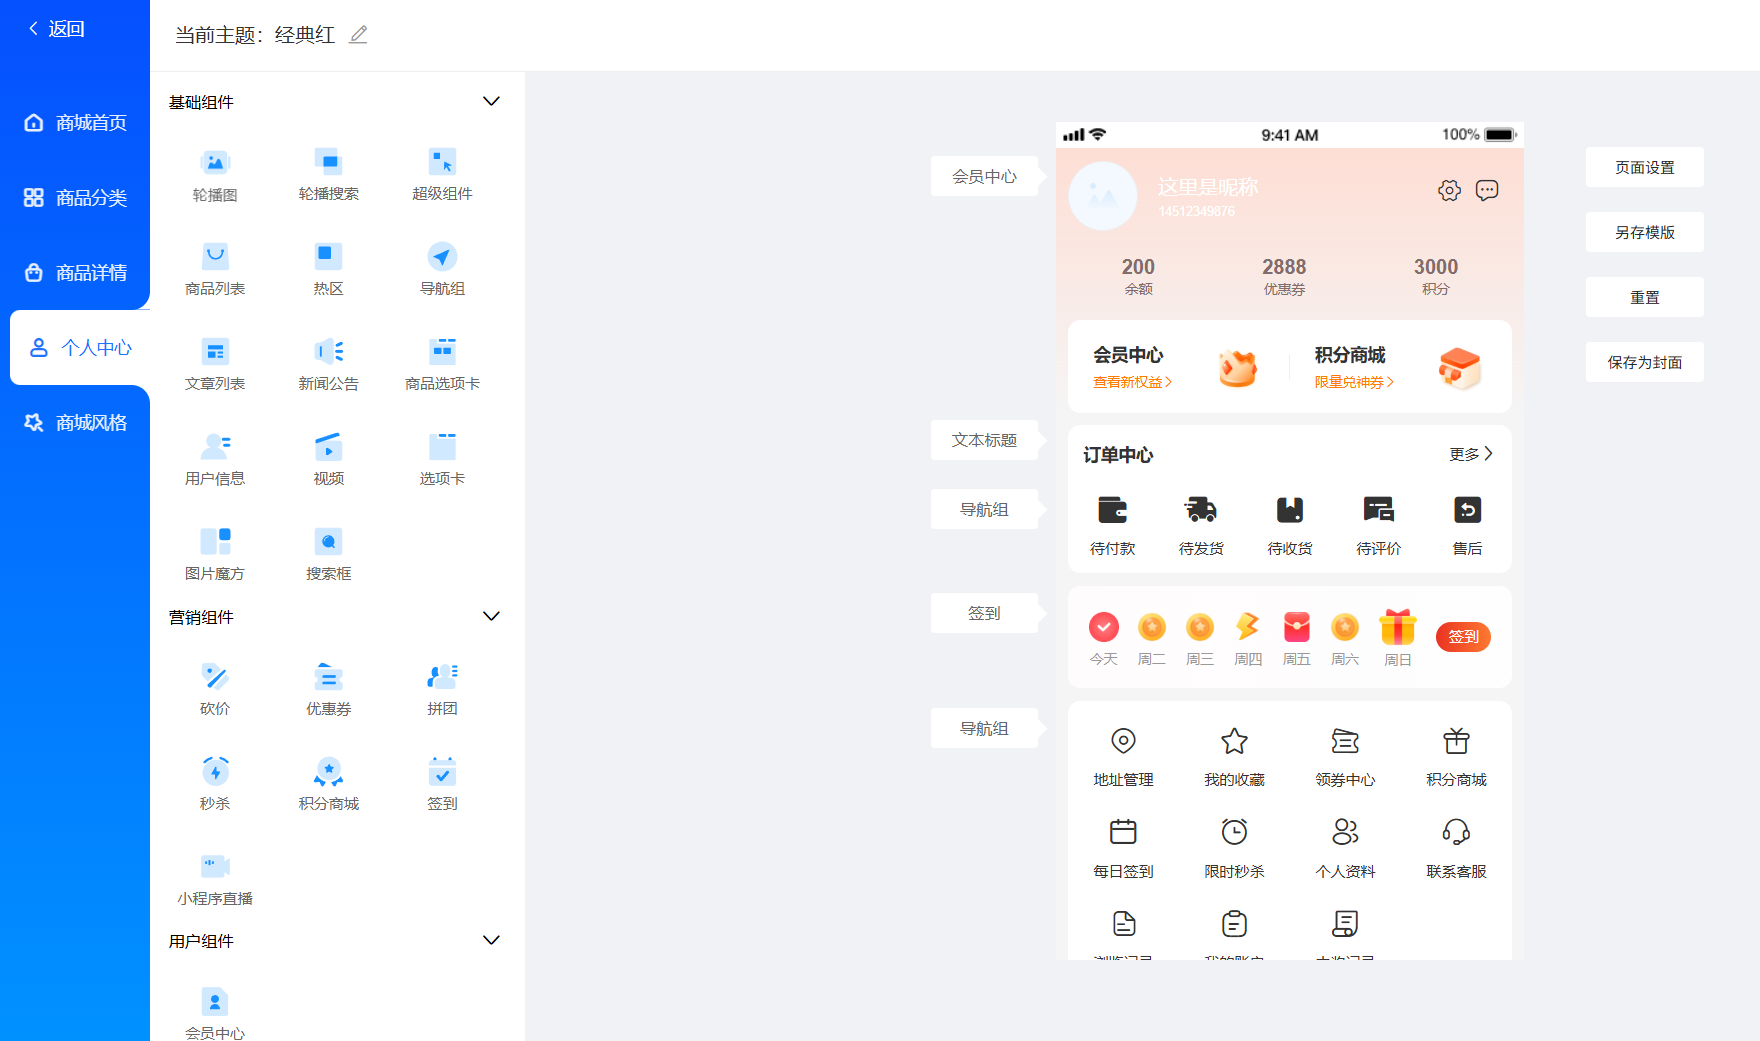Click the 待付款 wallet icon
1760x1041 pixels.
click(x=1112, y=510)
